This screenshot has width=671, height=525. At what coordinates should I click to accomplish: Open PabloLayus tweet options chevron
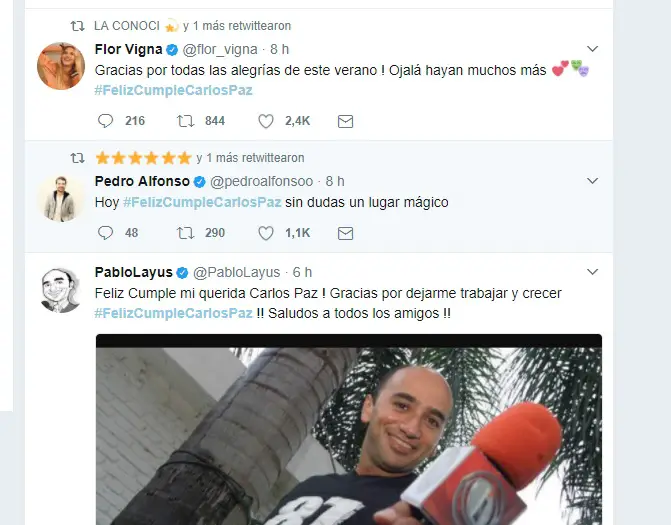pyautogui.click(x=592, y=272)
